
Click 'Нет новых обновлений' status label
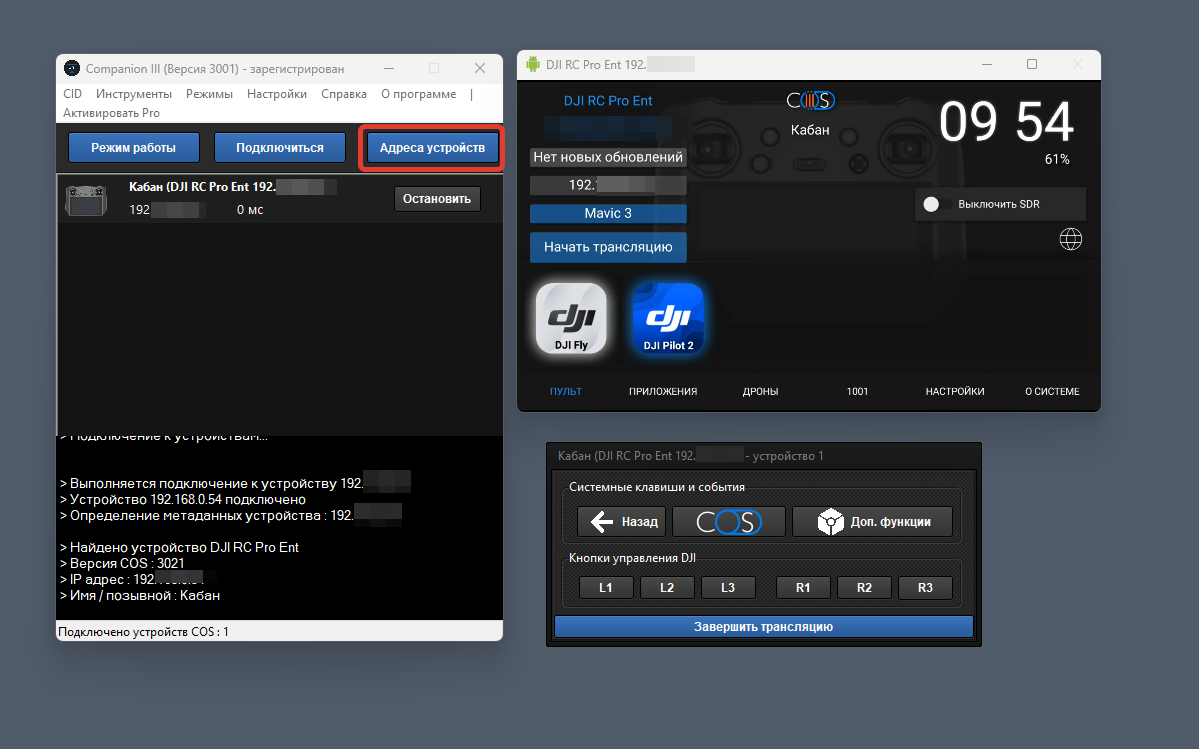pyautogui.click(x=608, y=157)
